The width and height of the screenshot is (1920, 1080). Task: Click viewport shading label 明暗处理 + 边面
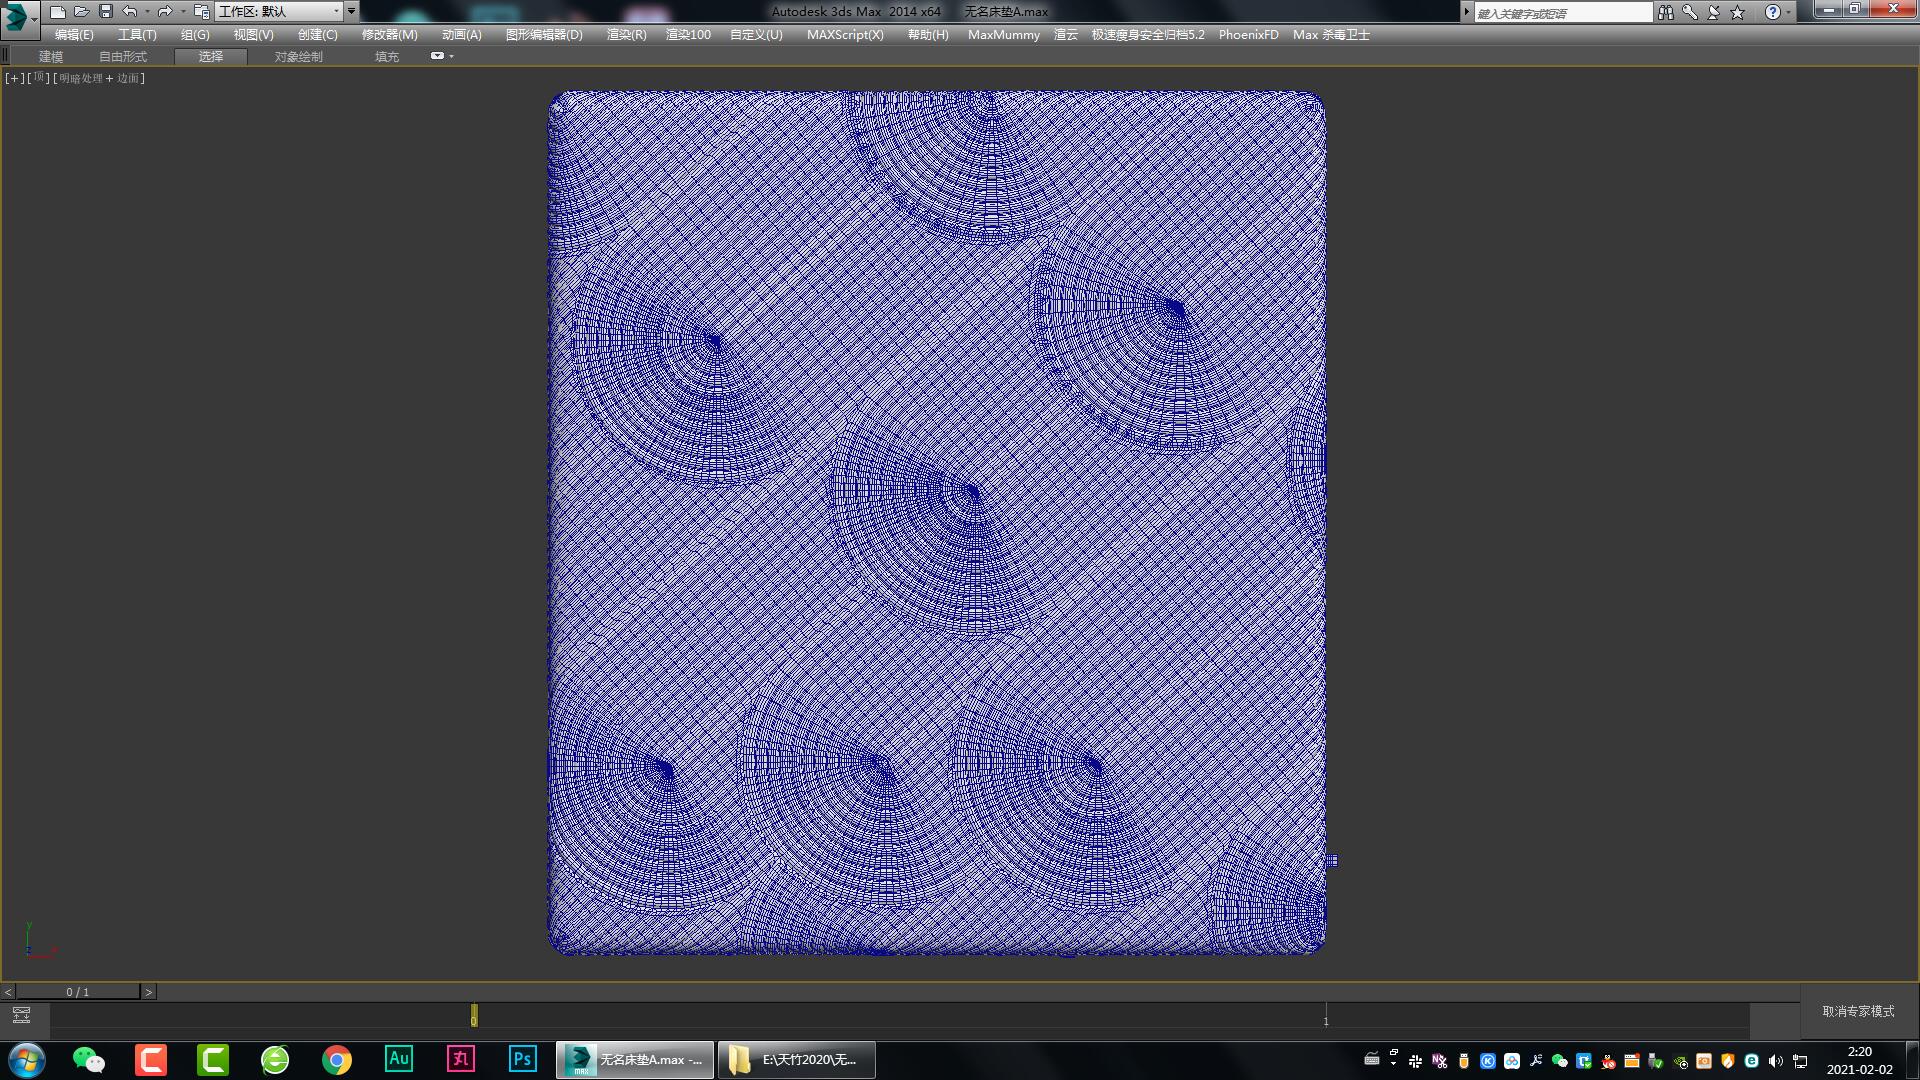point(99,78)
